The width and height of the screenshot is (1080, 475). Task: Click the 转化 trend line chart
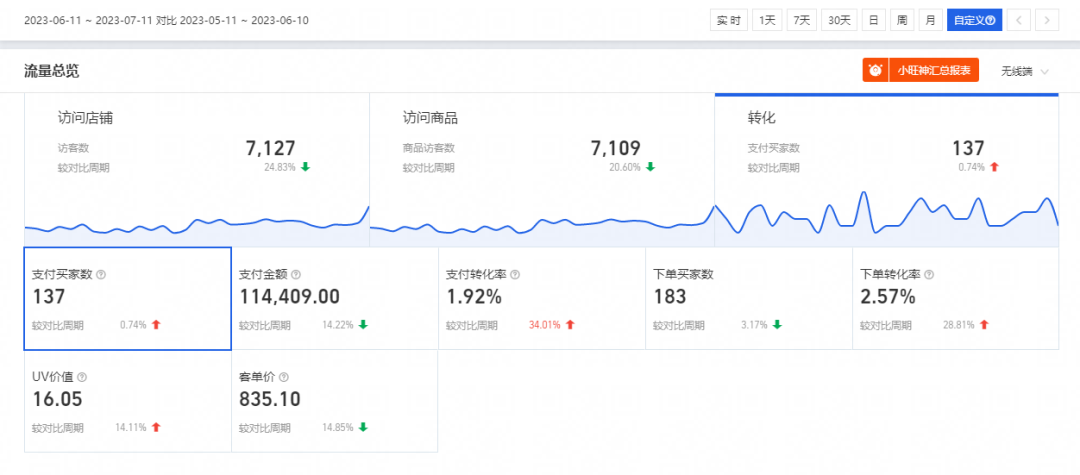click(x=886, y=214)
